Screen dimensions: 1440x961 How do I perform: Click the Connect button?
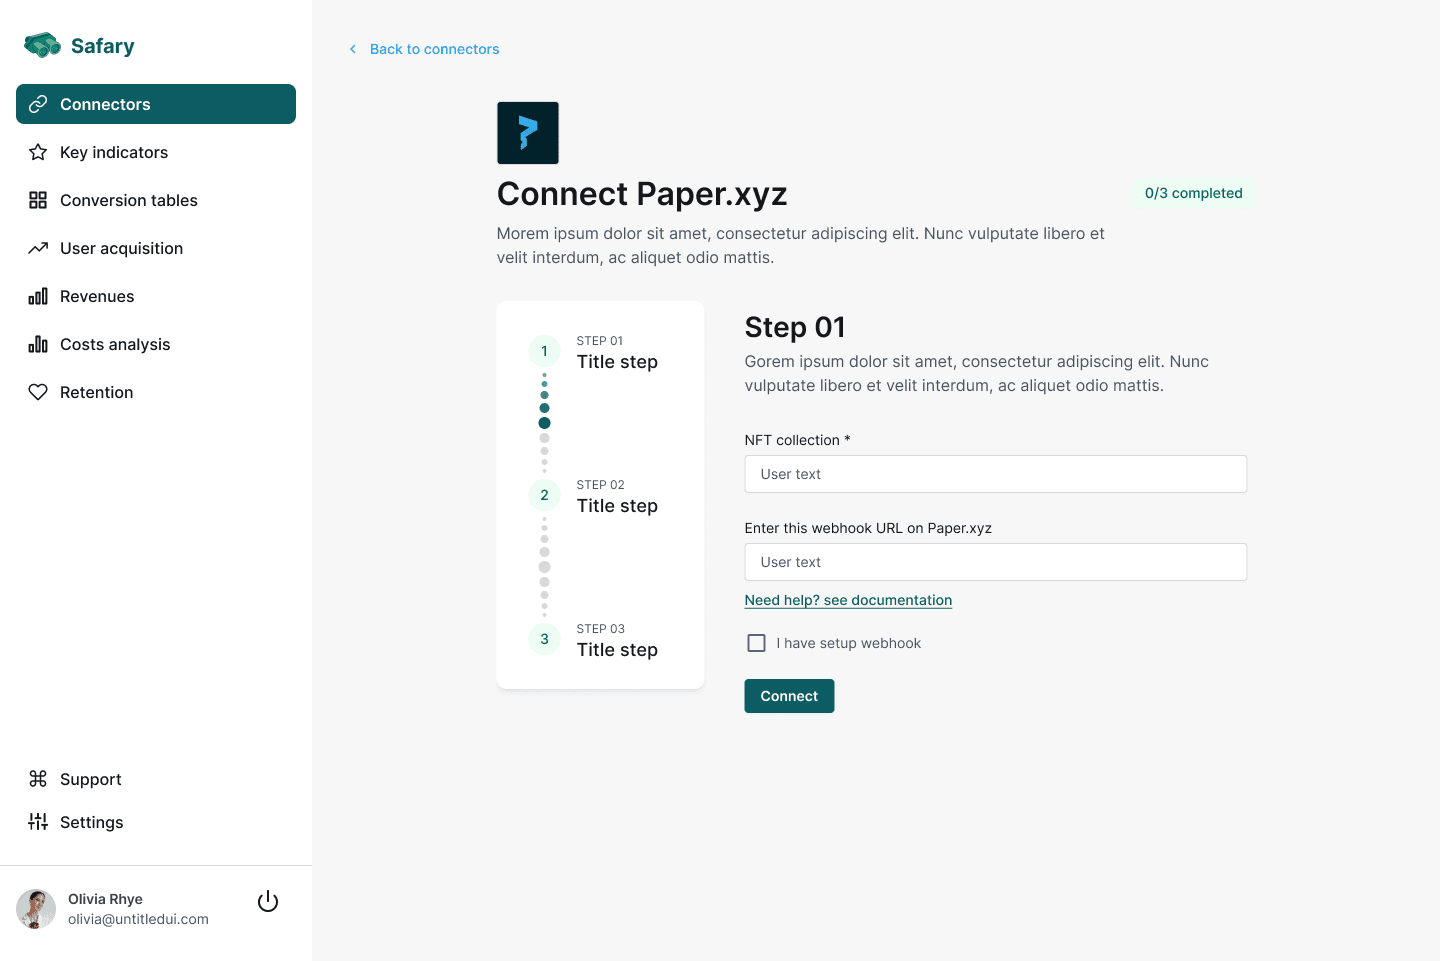789,696
